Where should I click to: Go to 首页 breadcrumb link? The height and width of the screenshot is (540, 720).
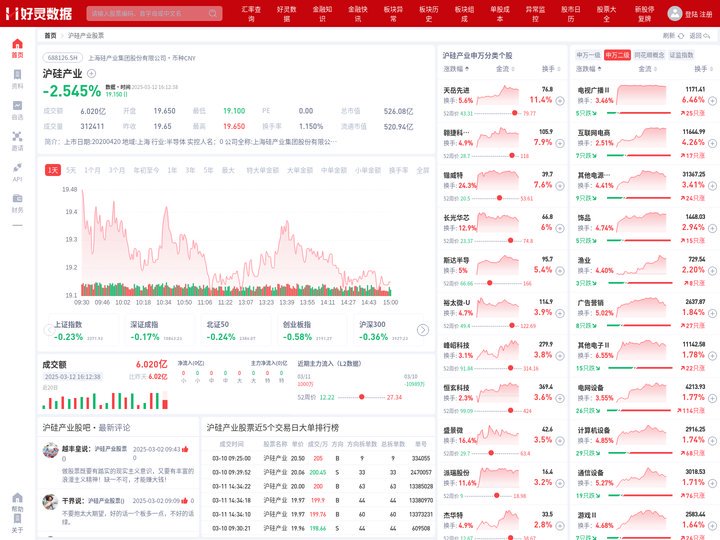(50, 36)
